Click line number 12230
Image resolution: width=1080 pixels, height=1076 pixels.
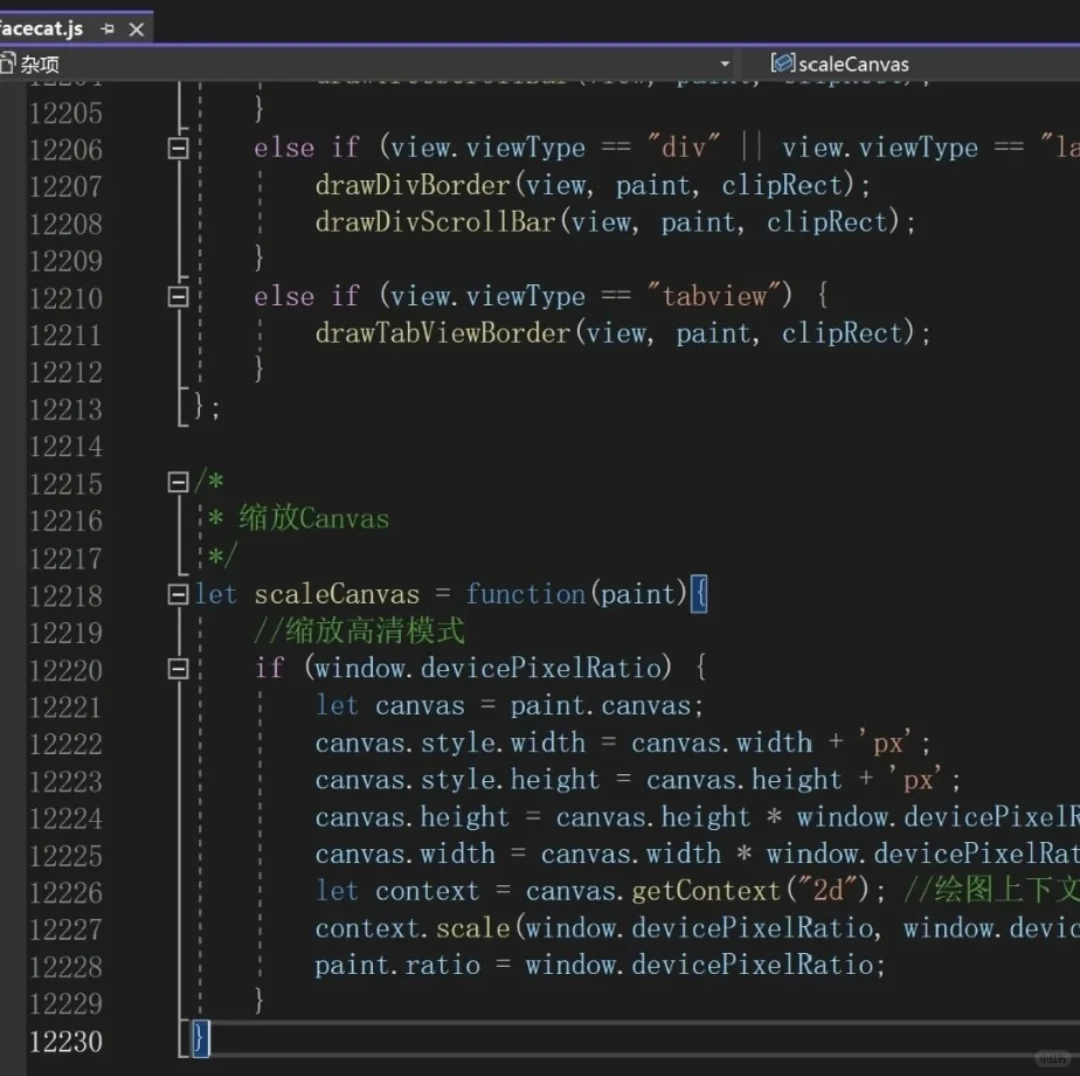(65, 1041)
